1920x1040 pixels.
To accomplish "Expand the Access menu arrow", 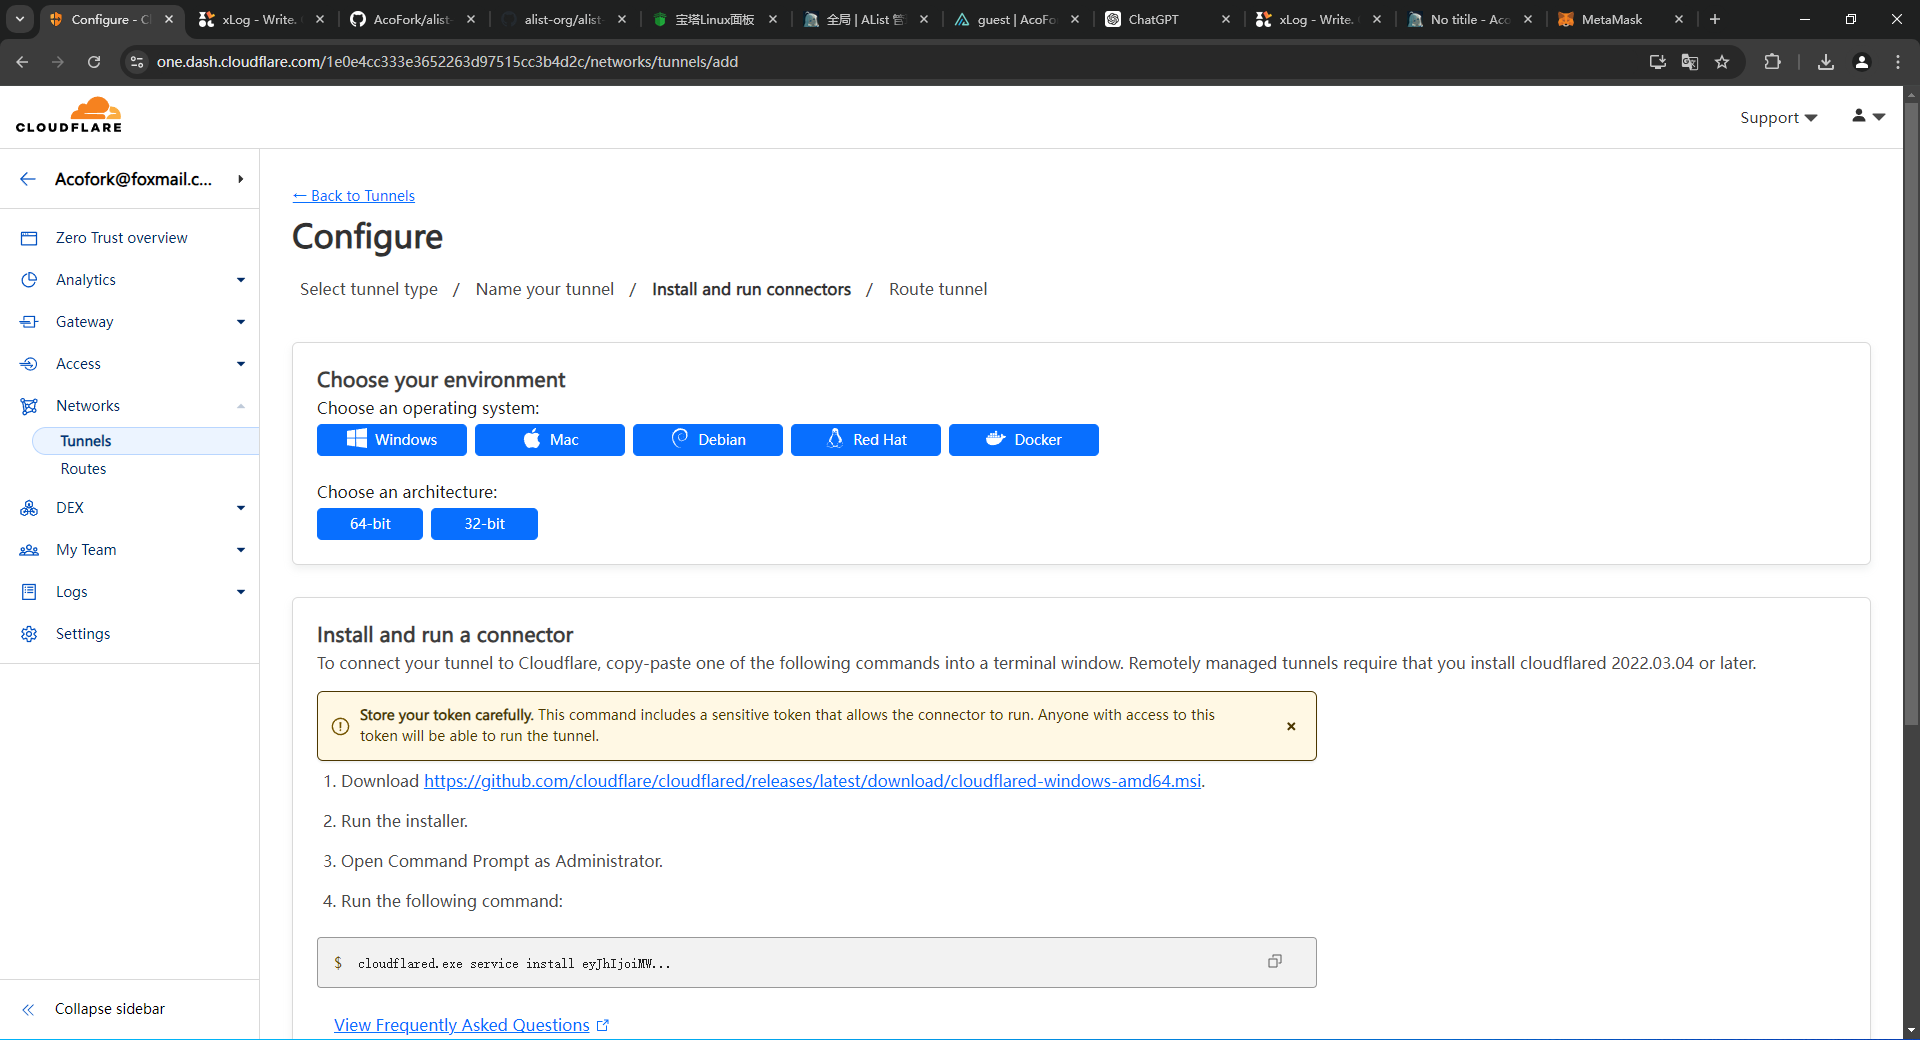I will [x=241, y=364].
